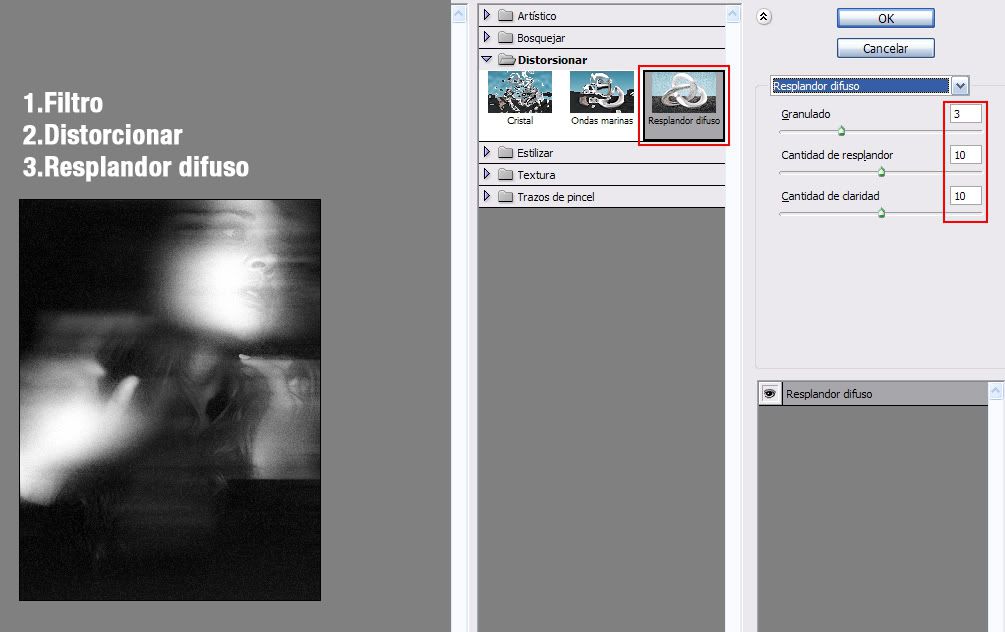Expand the Bosquejar filter folder
Viewport: 1005px width, 632px height.
click(486, 37)
